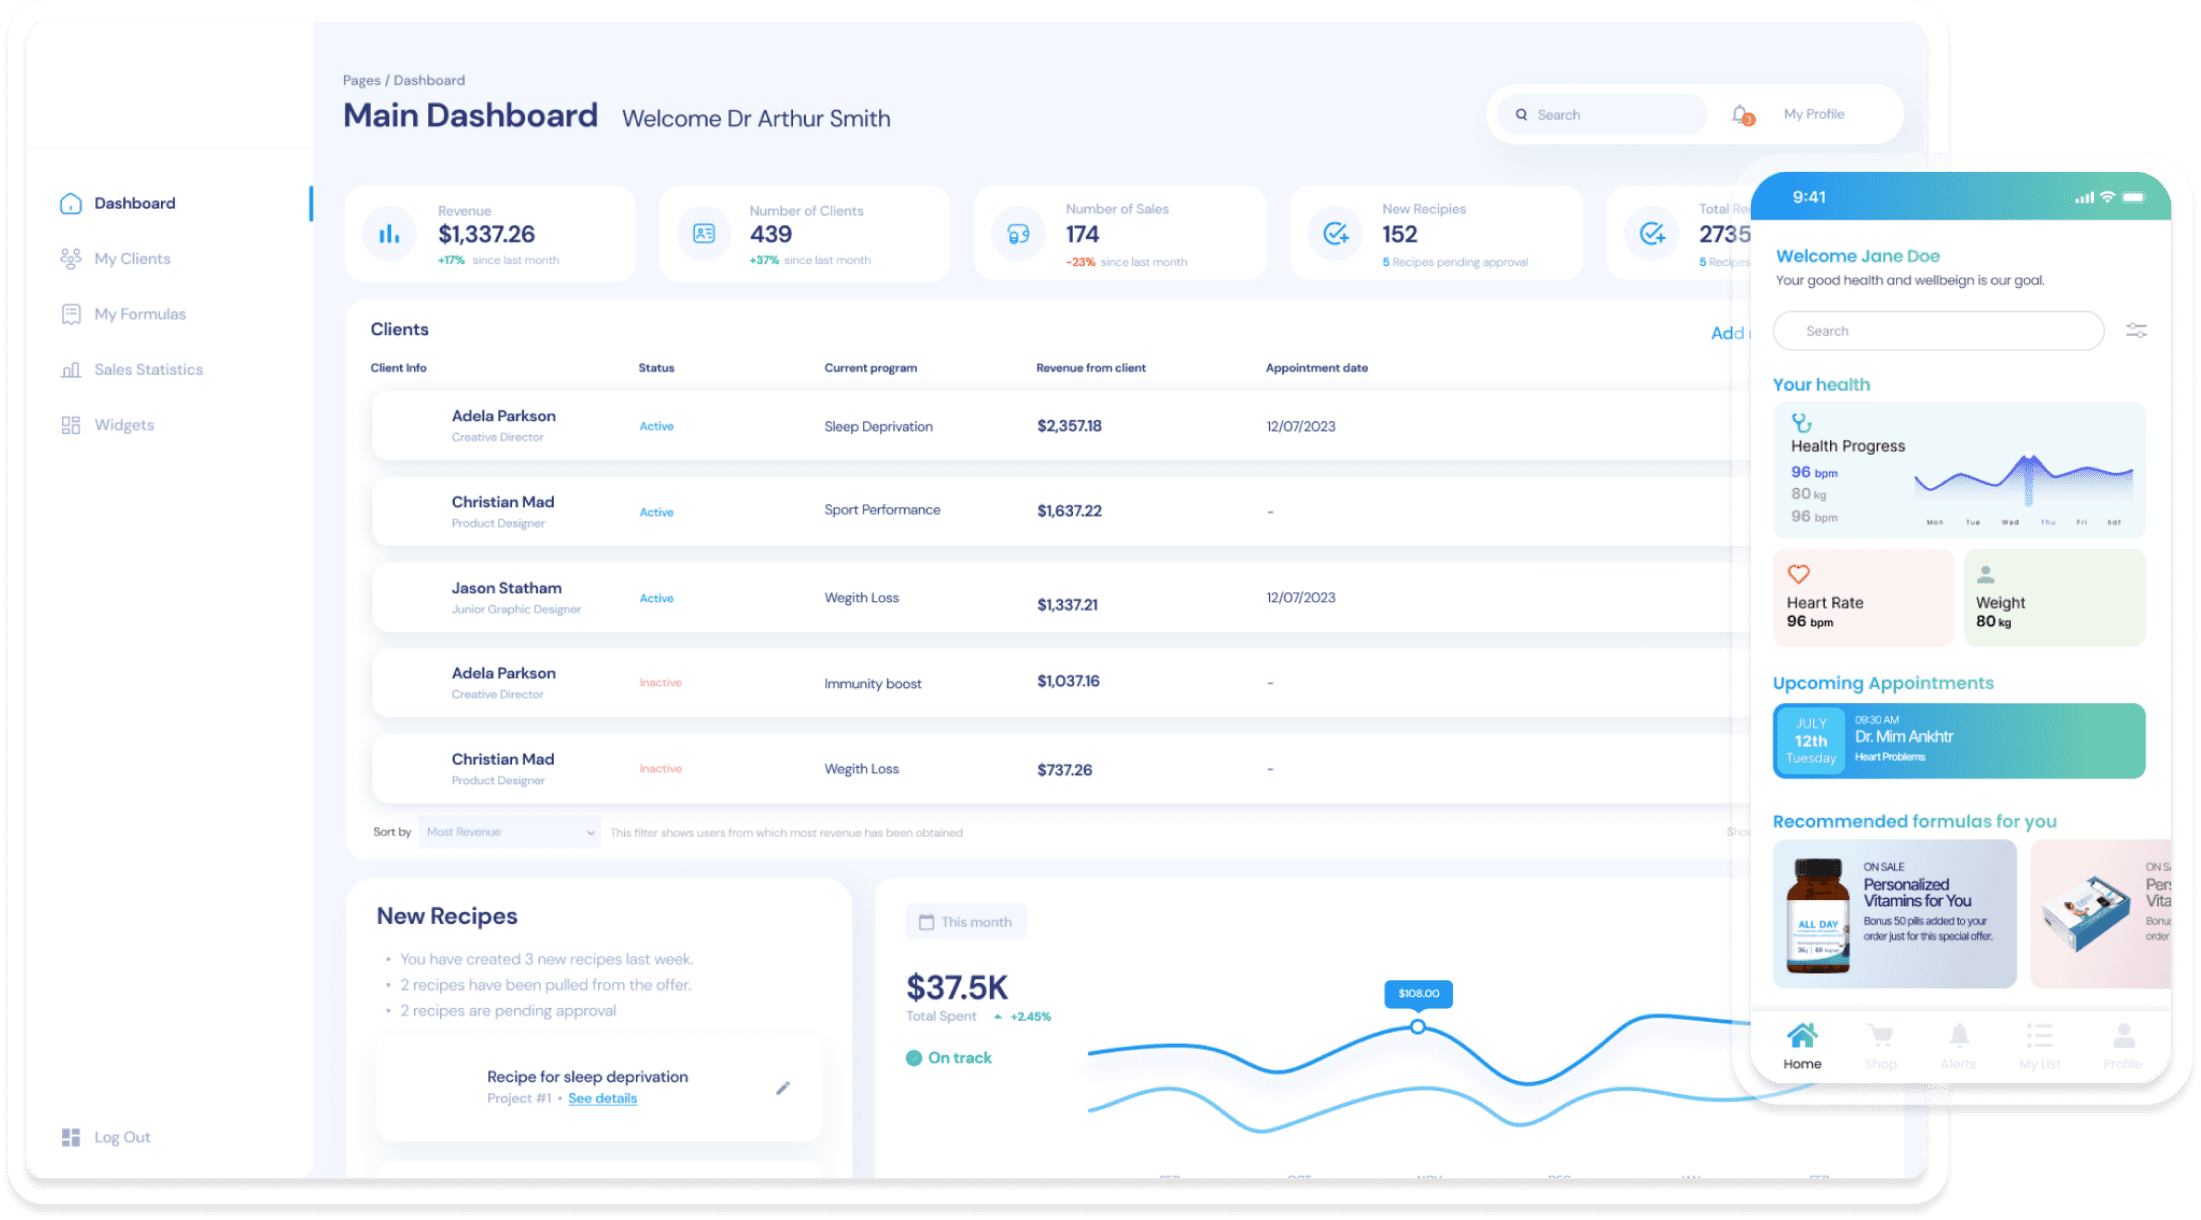Click the Current program column header
2201x1220 pixels.
870,368
